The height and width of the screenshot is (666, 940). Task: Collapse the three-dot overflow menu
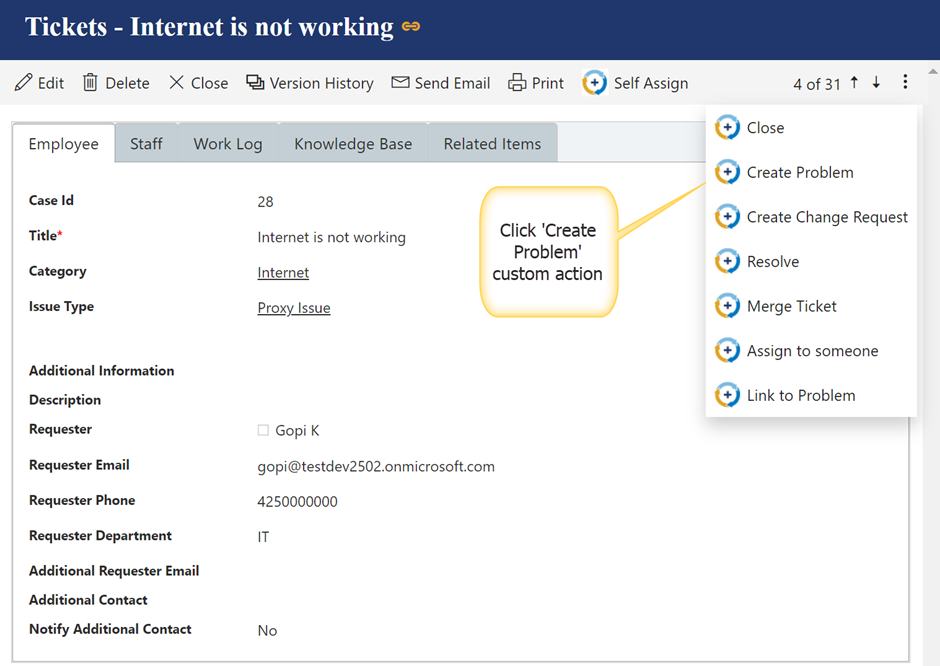coord(905,83)
